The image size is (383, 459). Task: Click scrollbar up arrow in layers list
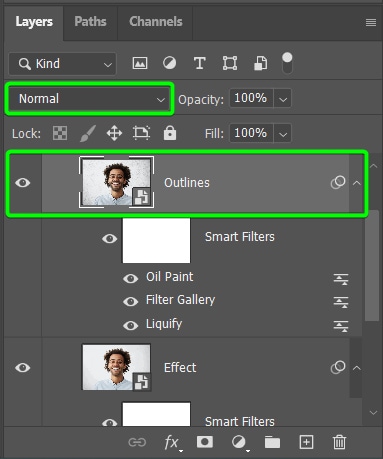pos(373,166)
